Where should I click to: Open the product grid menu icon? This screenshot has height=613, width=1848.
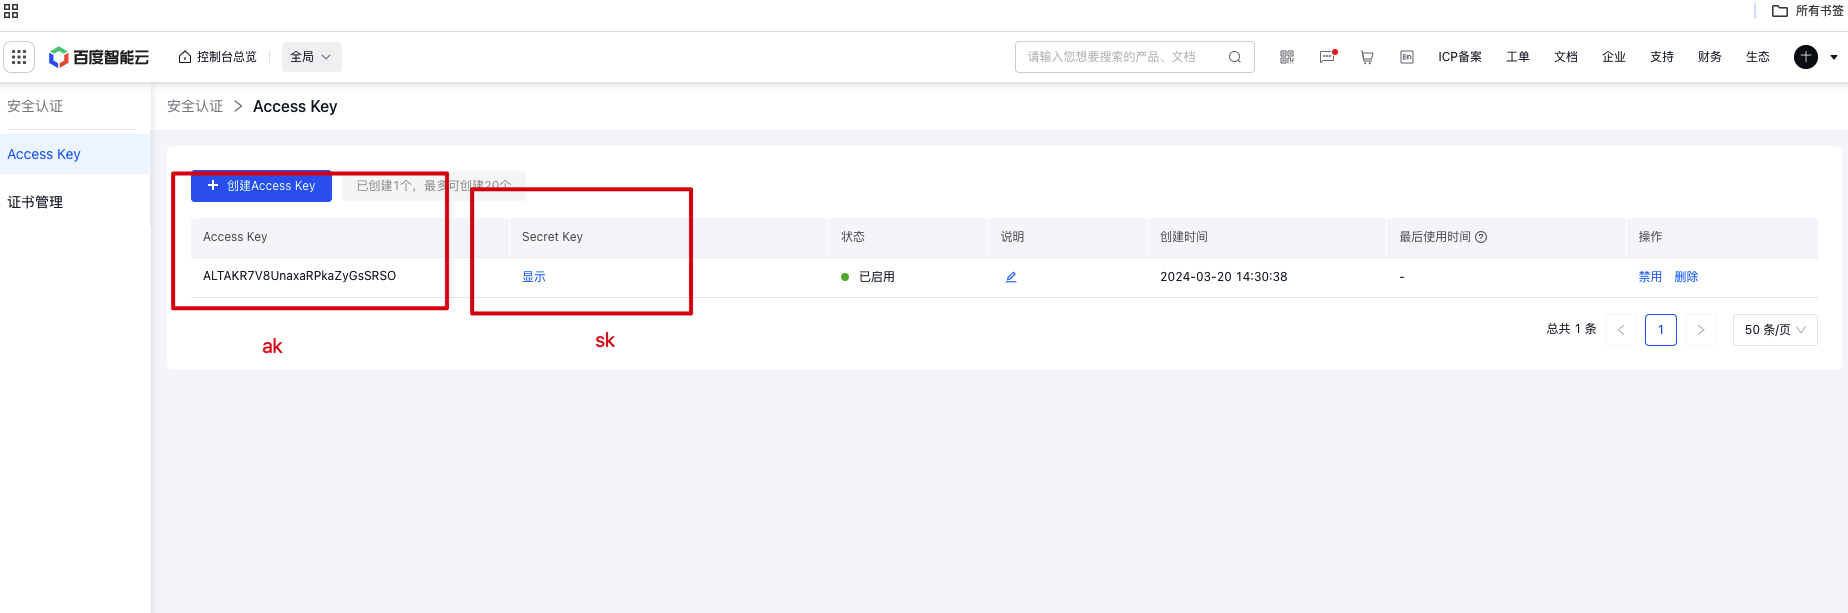point(19,57)
